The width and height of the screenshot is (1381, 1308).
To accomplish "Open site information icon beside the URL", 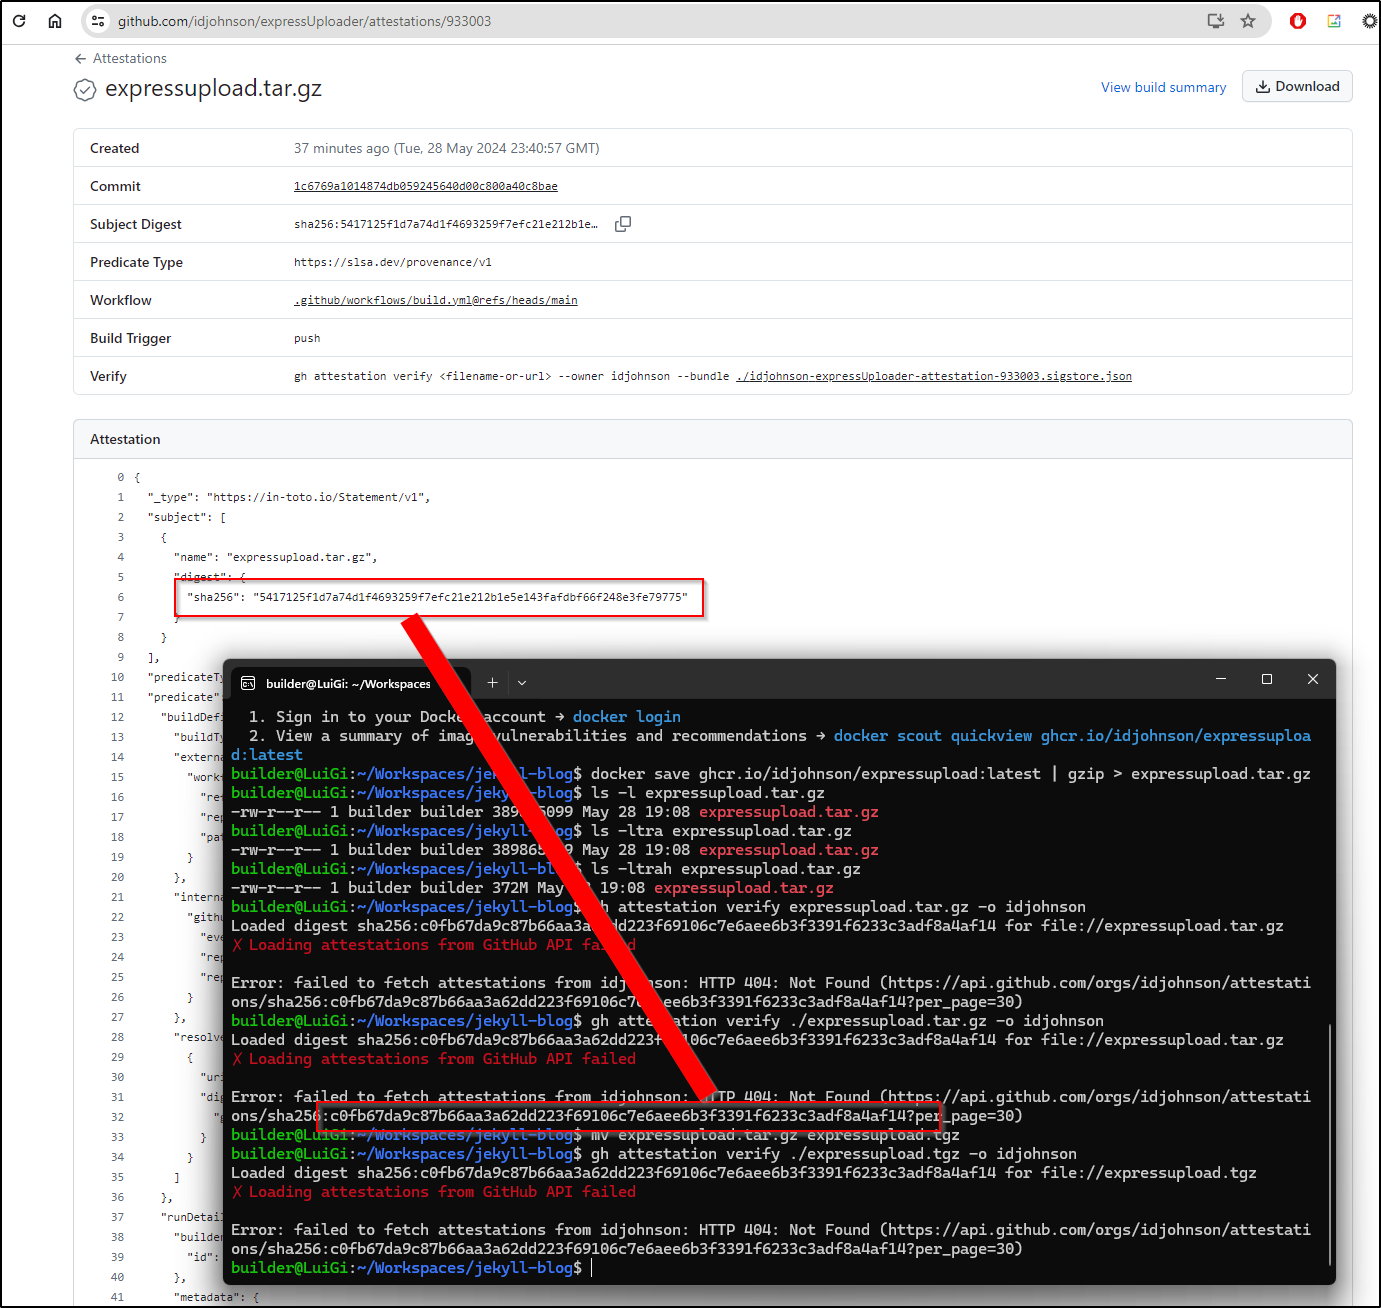I will coord(98,21).
